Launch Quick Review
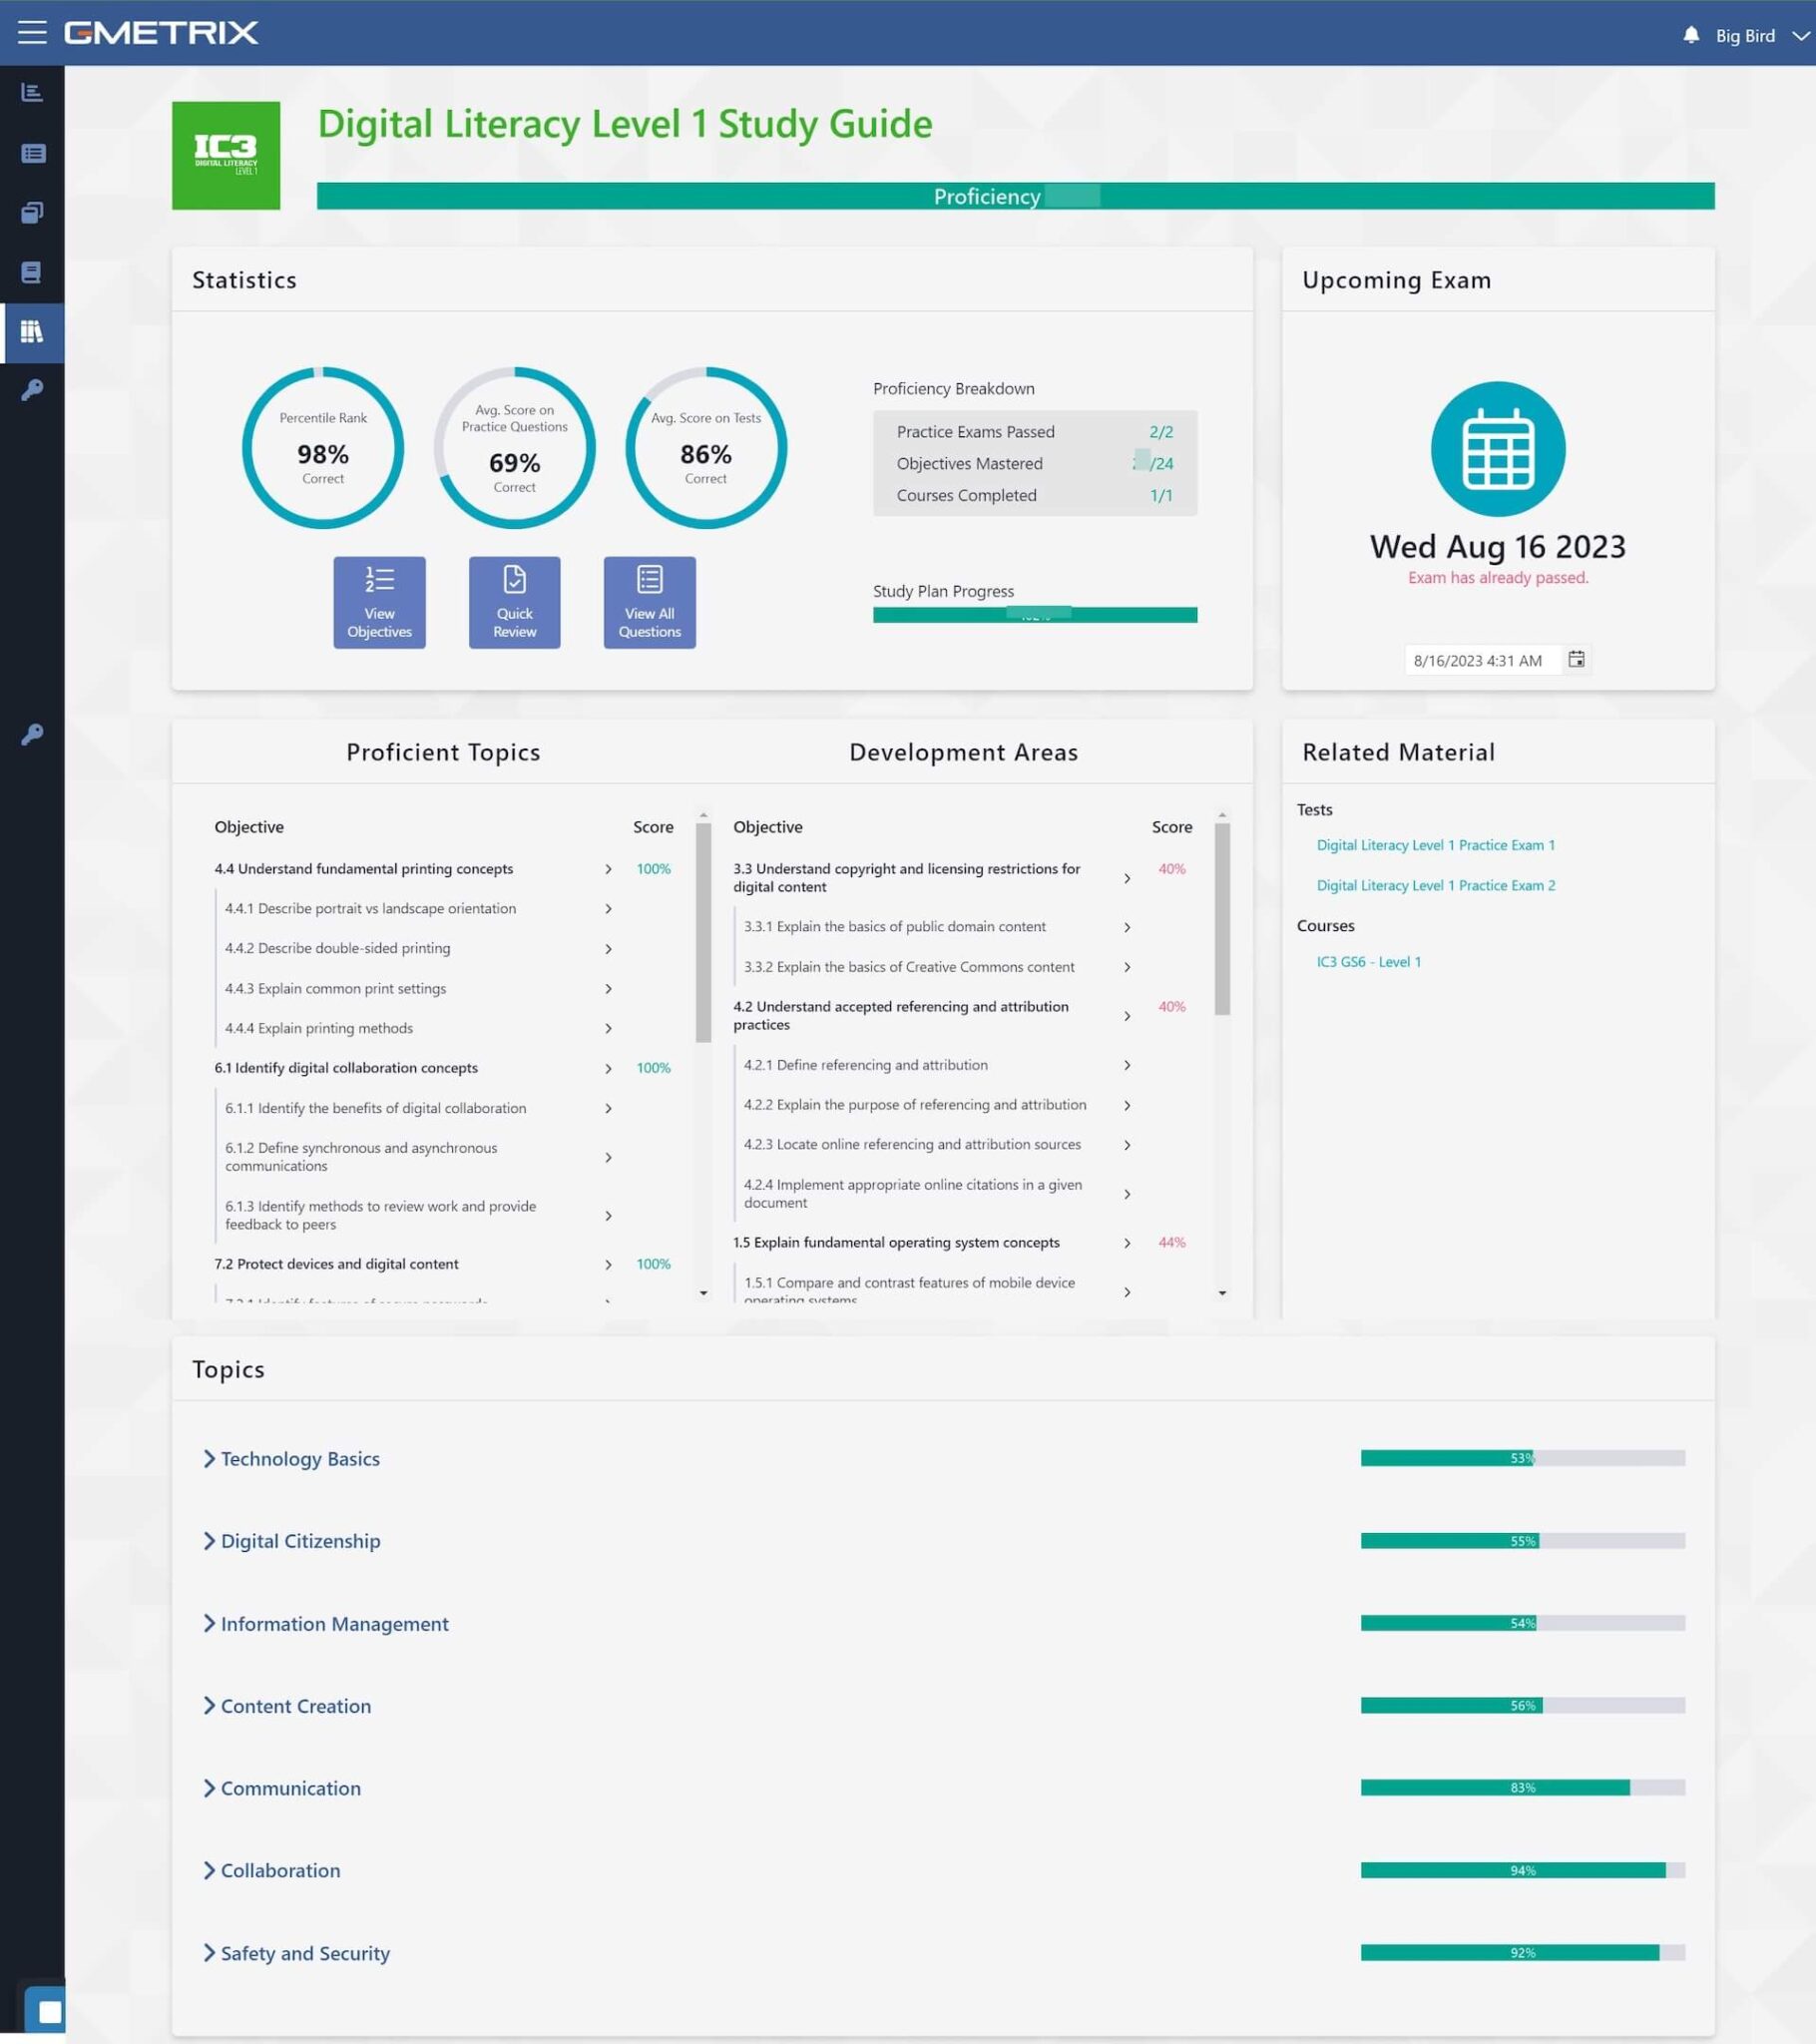 tap(514, 602)
